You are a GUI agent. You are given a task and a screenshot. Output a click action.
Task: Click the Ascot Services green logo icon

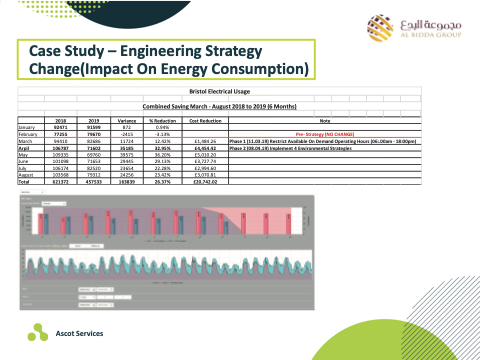(x=38, y=332)
